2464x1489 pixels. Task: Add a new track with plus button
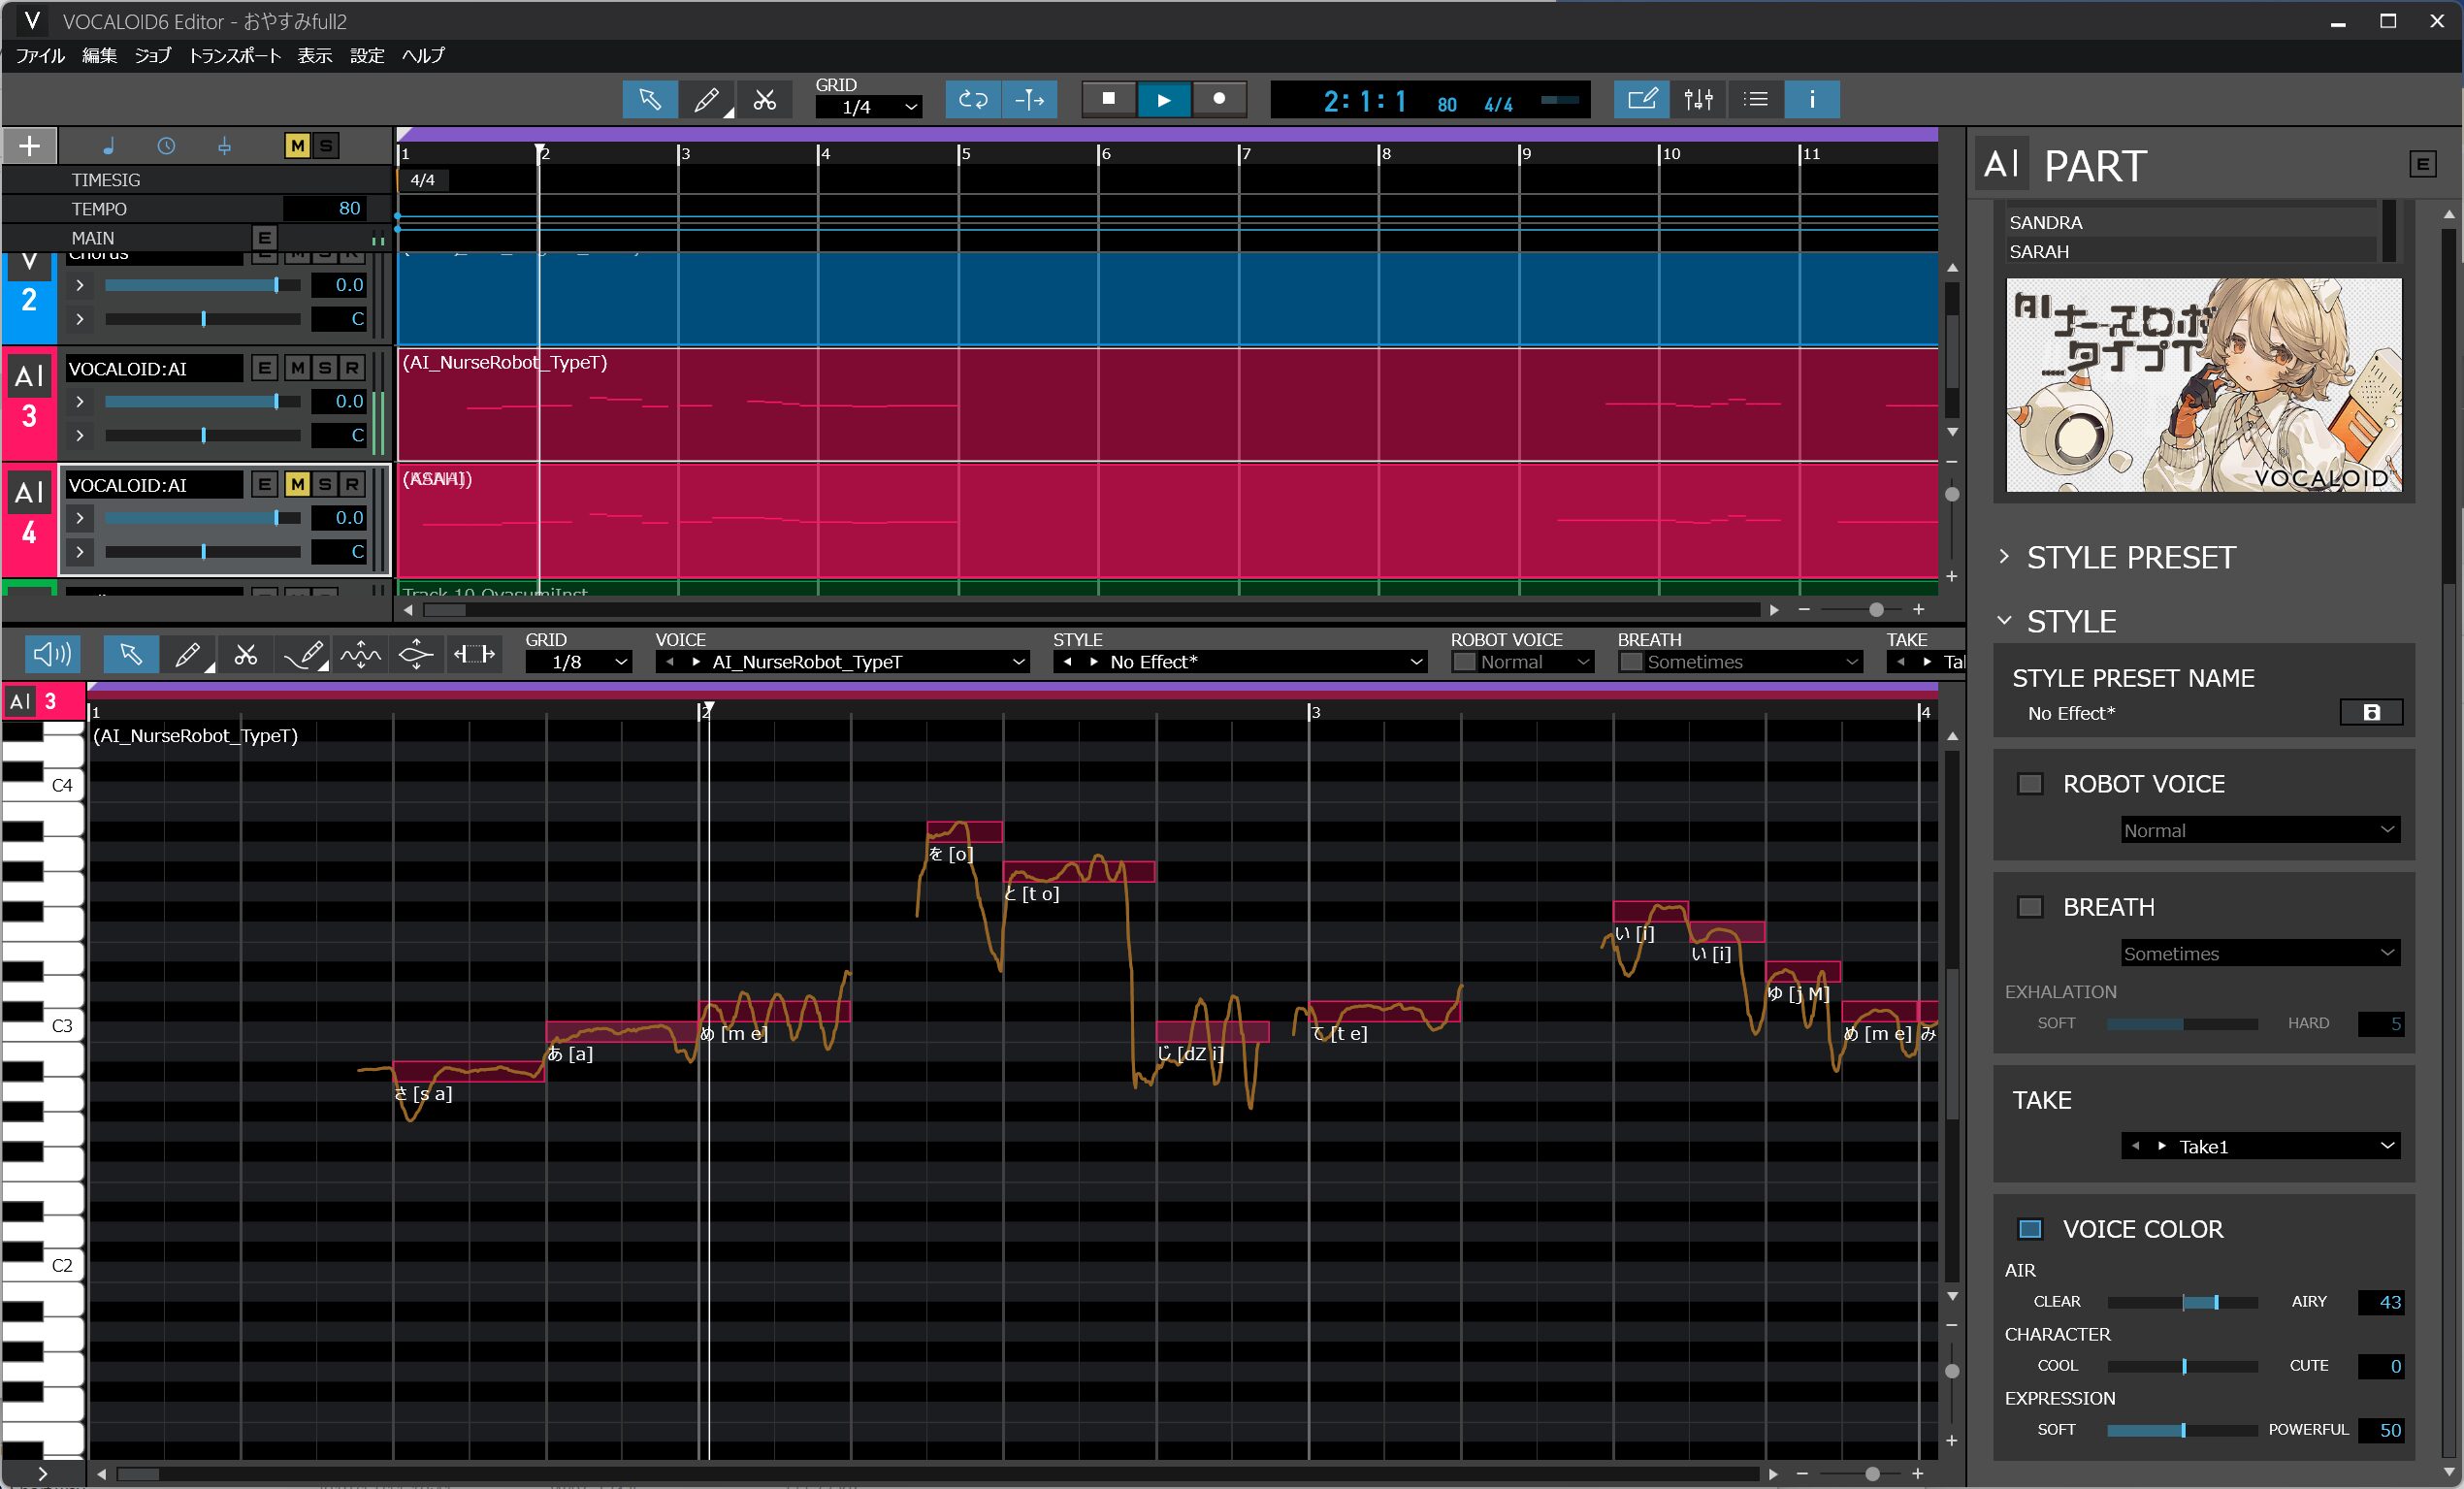click(30, 146)
